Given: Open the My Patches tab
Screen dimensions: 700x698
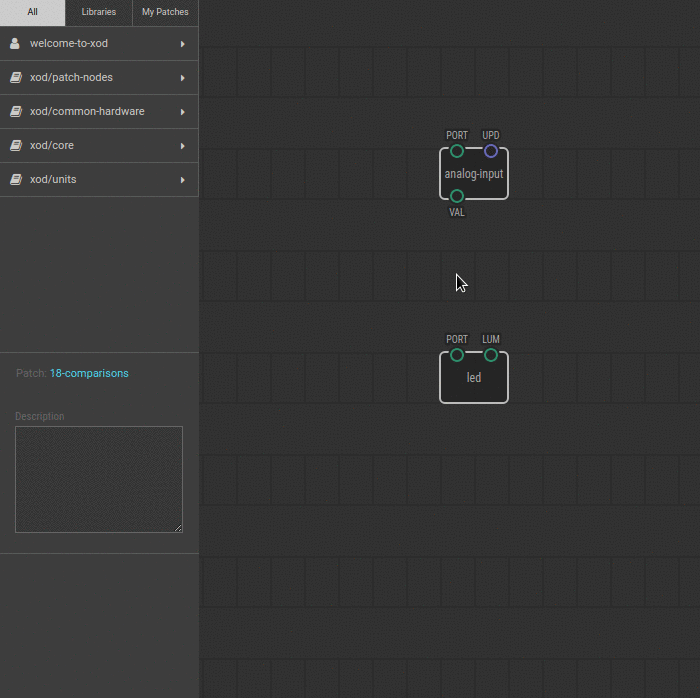Looking at the screenshot, I should 165,12.
